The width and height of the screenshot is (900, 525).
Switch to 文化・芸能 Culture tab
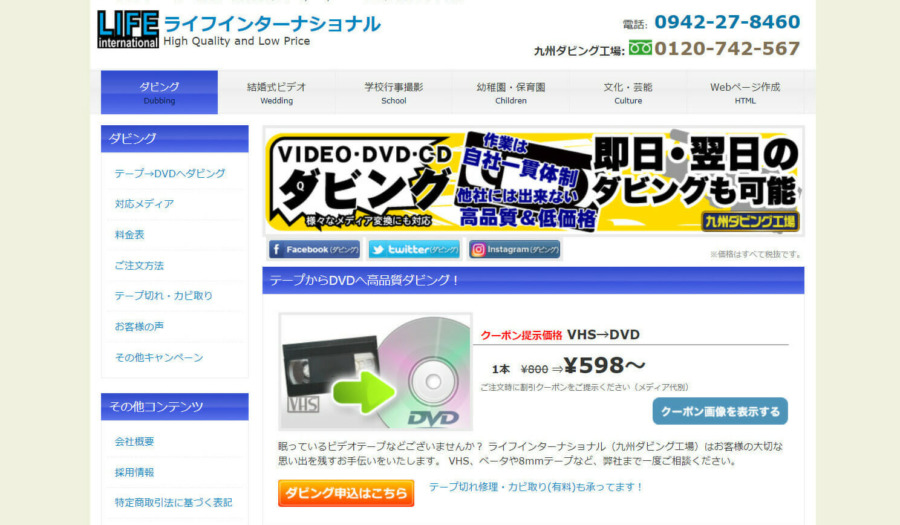point(628,92)
